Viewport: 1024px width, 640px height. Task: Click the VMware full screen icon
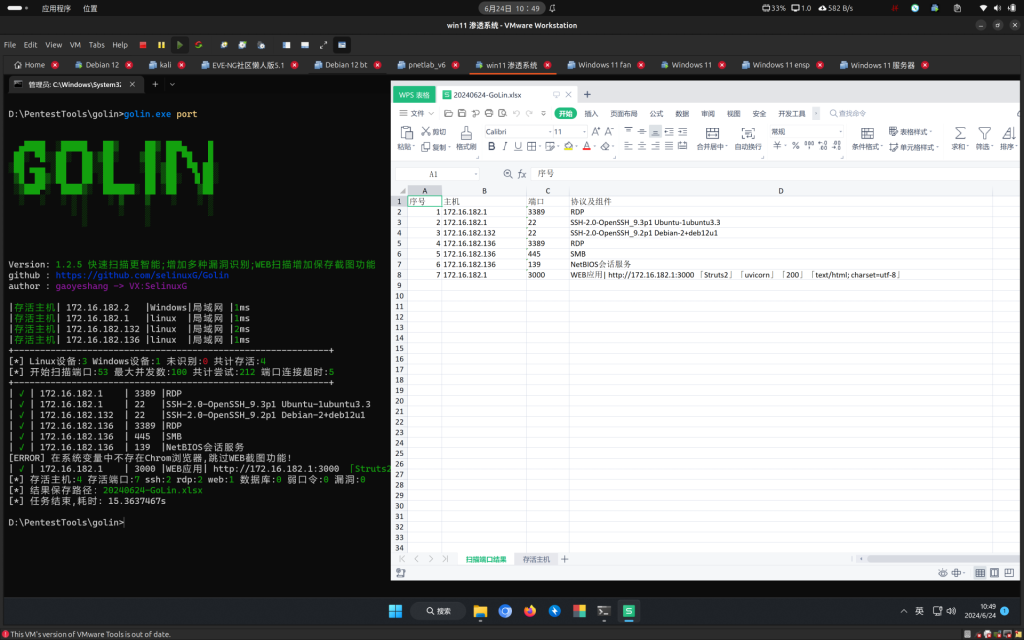coord(323,45)
